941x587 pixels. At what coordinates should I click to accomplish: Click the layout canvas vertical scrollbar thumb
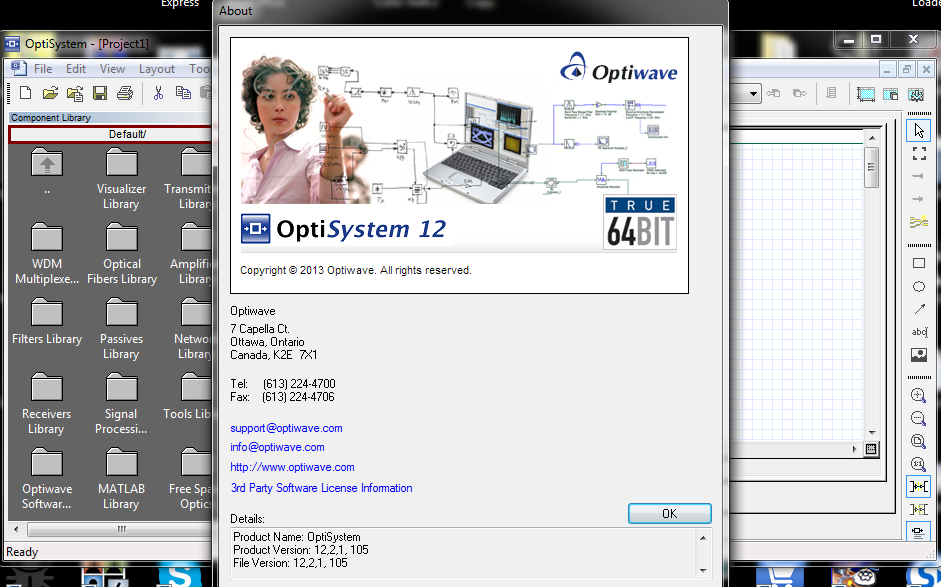click(x=872, y=166)
